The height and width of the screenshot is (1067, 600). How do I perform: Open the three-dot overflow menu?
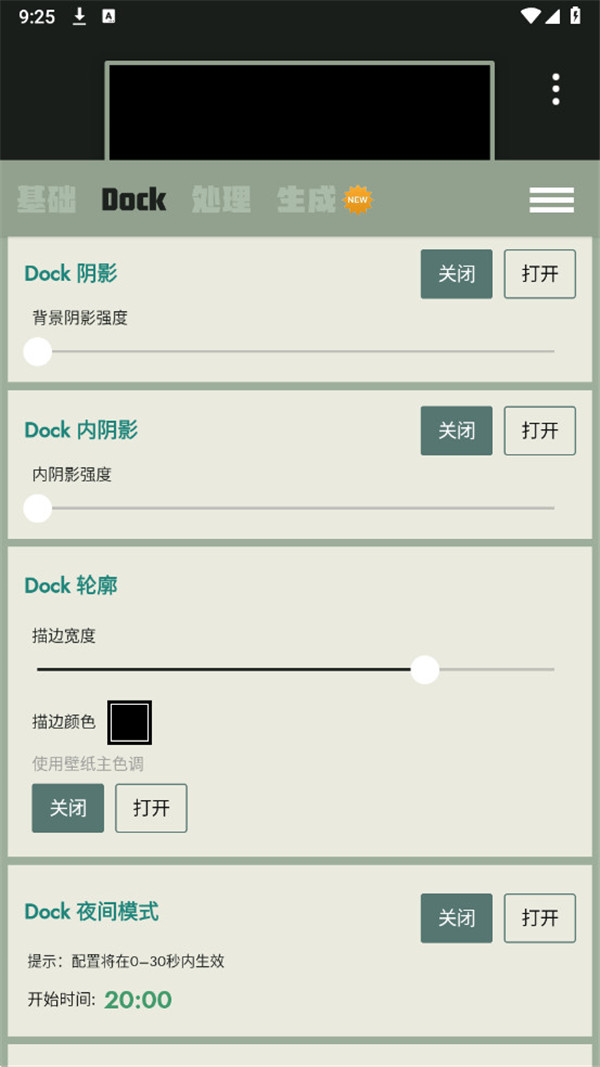tap(556, 89)
